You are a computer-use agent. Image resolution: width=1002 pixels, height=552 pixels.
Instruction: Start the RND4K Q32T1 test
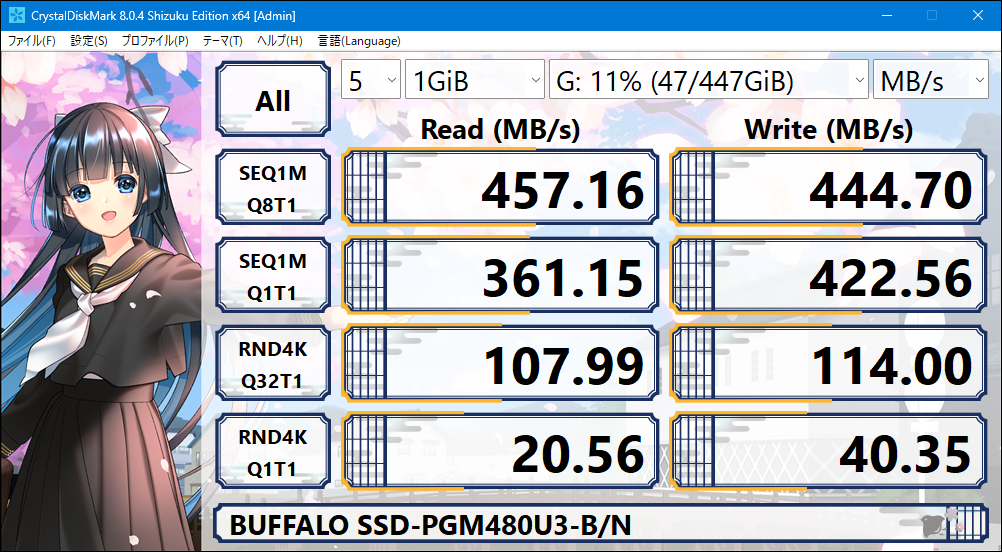(273, 364)
